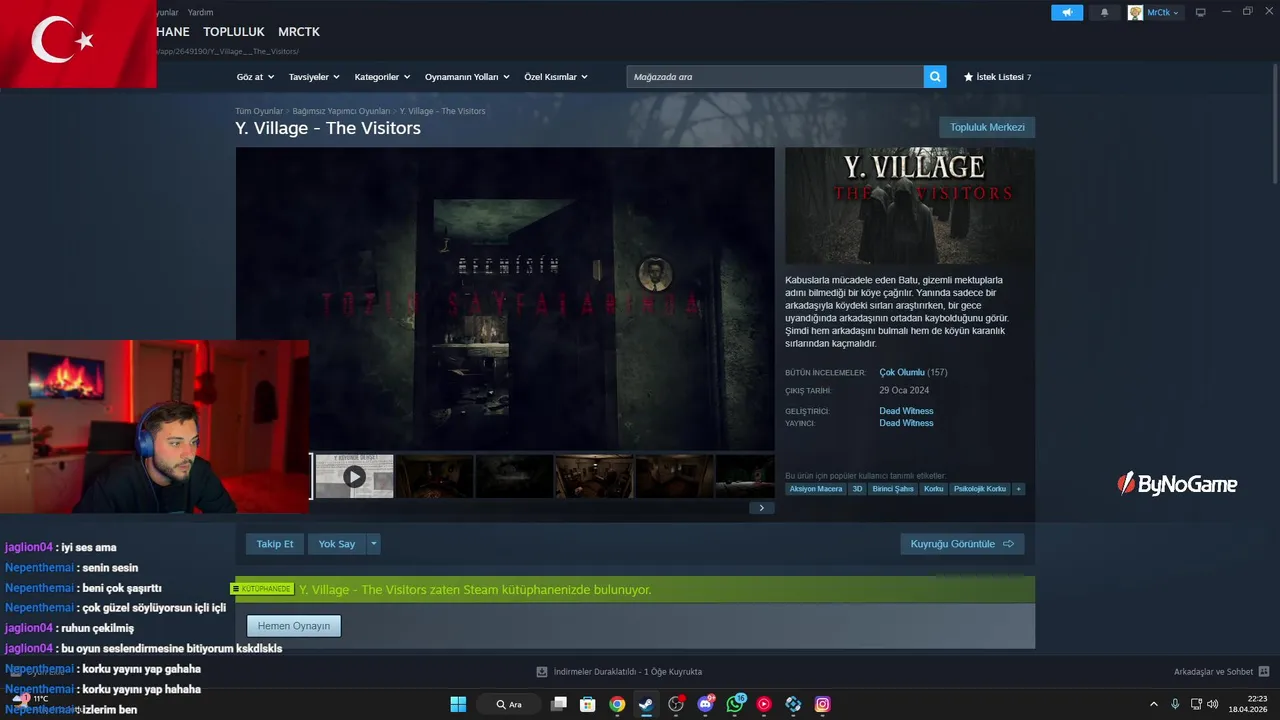Open the network tray icon

[x=1196, y=704]
